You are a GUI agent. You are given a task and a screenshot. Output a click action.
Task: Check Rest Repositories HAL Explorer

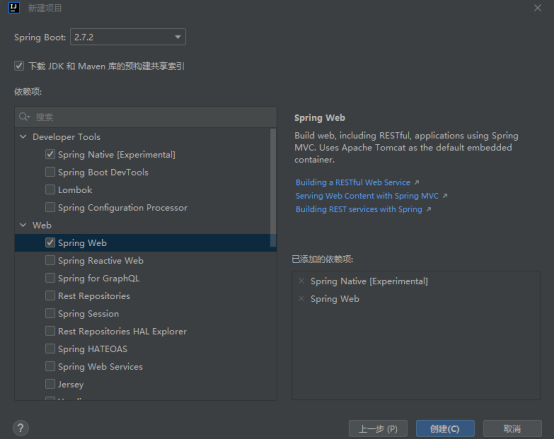pos(50,331)
